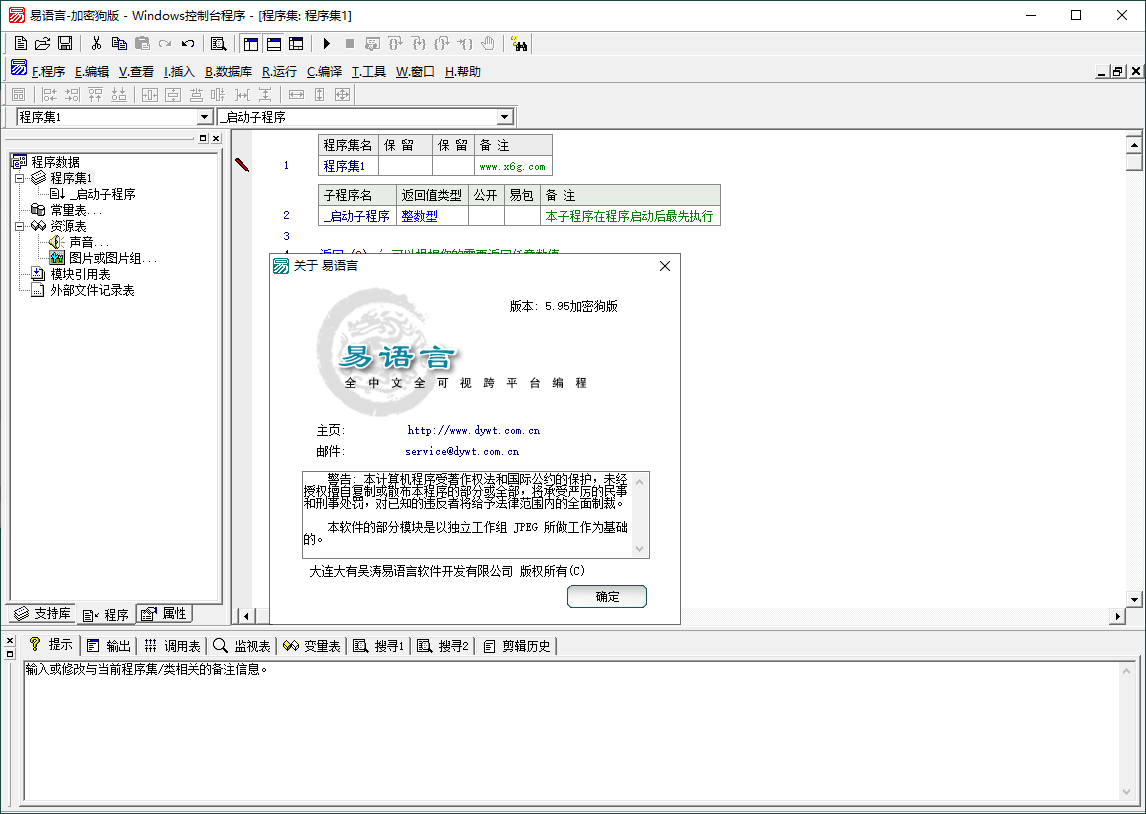Toggle the left panel layout view icon
1146x814 pixels.
click(250, 43)
